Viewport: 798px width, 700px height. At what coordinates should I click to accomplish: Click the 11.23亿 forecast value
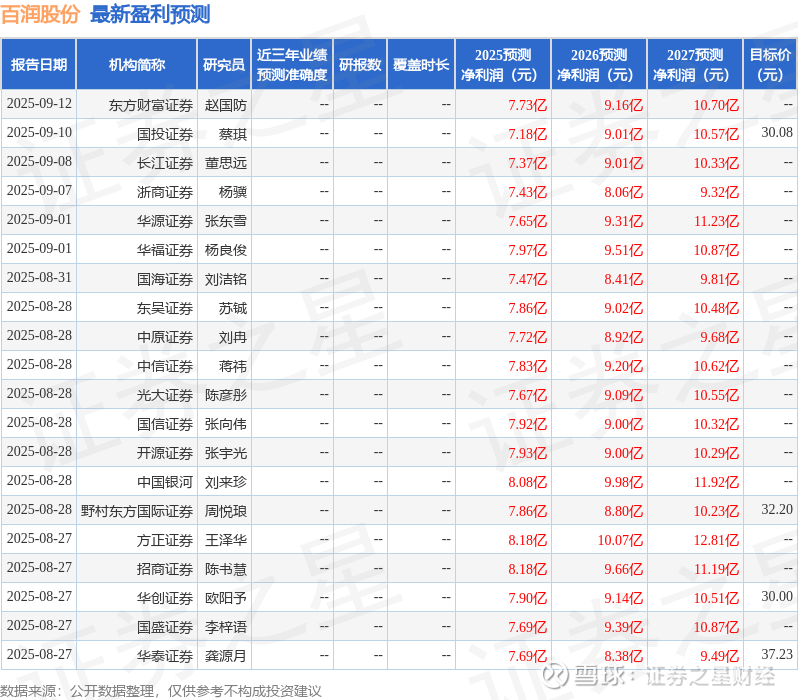click(716, 221)
